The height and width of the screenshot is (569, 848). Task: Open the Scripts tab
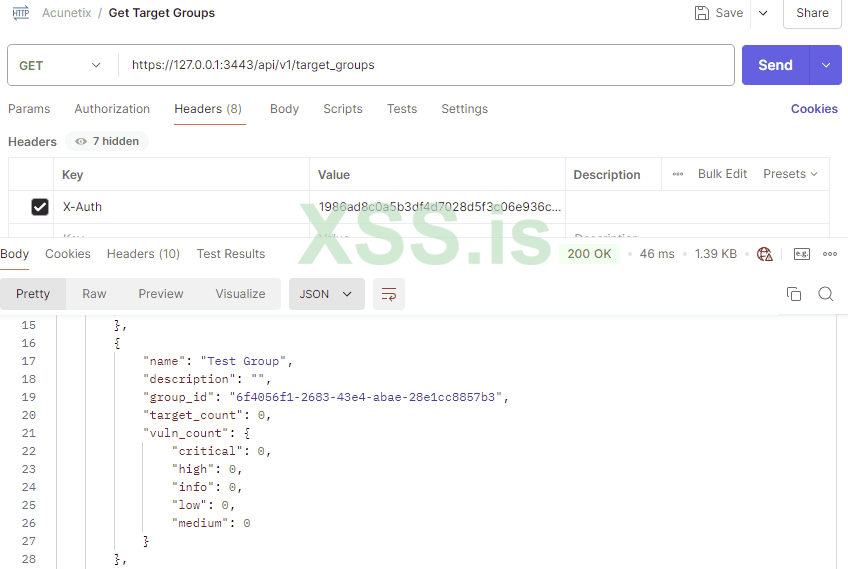click(343, 109)
